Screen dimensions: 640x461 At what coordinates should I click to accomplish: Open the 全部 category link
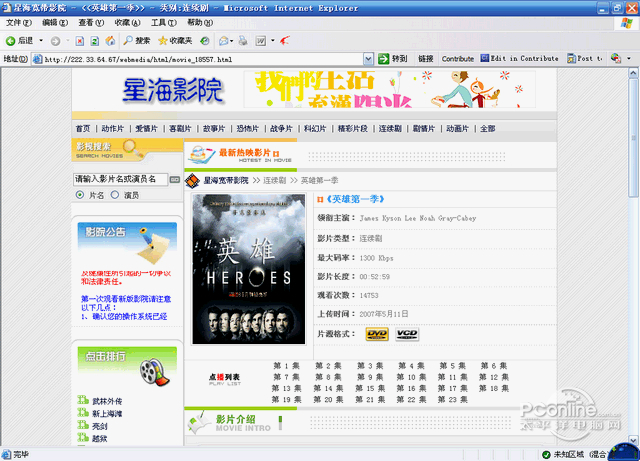(x=487, y=129)
